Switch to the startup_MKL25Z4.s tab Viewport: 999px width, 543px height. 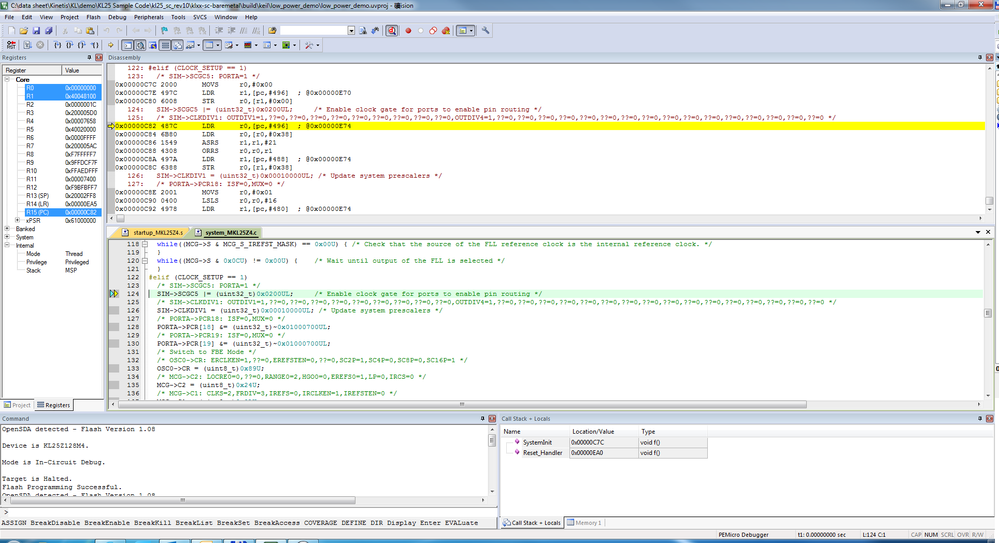(x=158, y=232)
